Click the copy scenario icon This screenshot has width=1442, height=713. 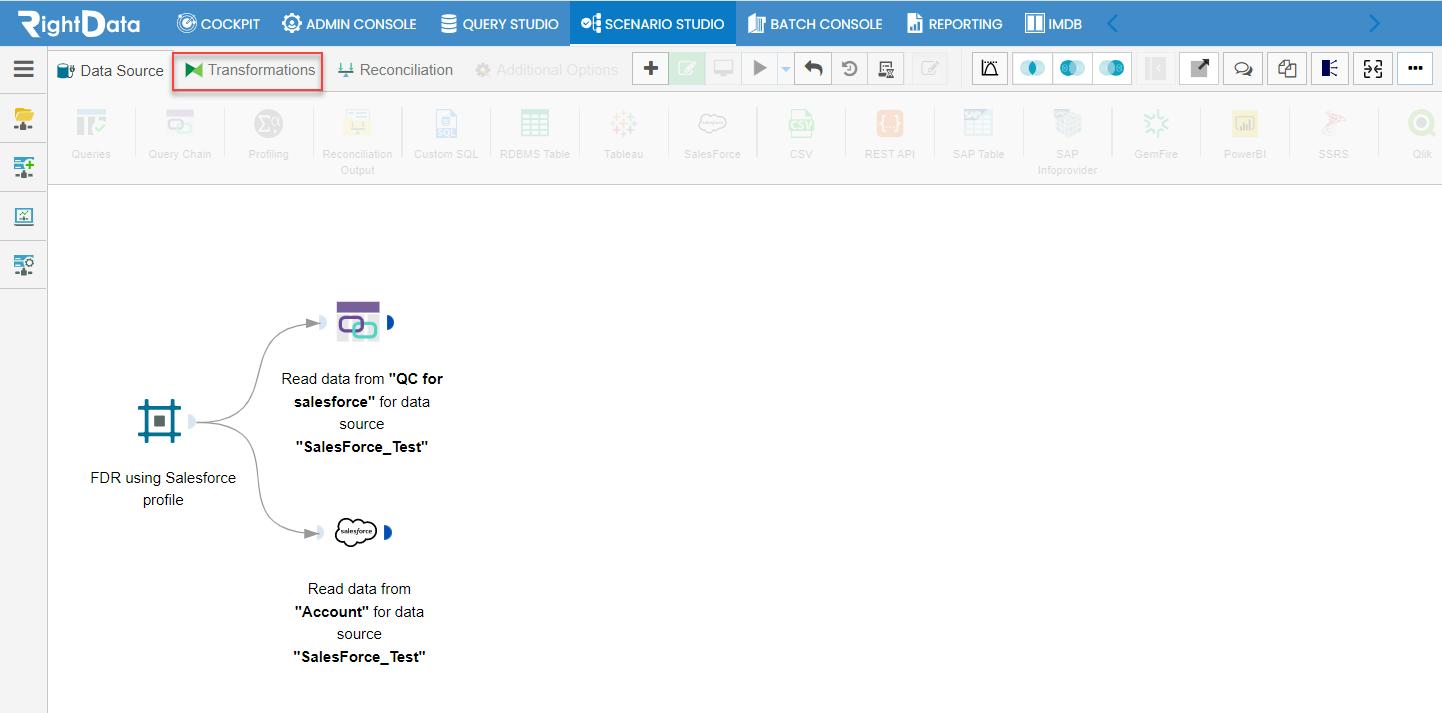[1287, 69]
